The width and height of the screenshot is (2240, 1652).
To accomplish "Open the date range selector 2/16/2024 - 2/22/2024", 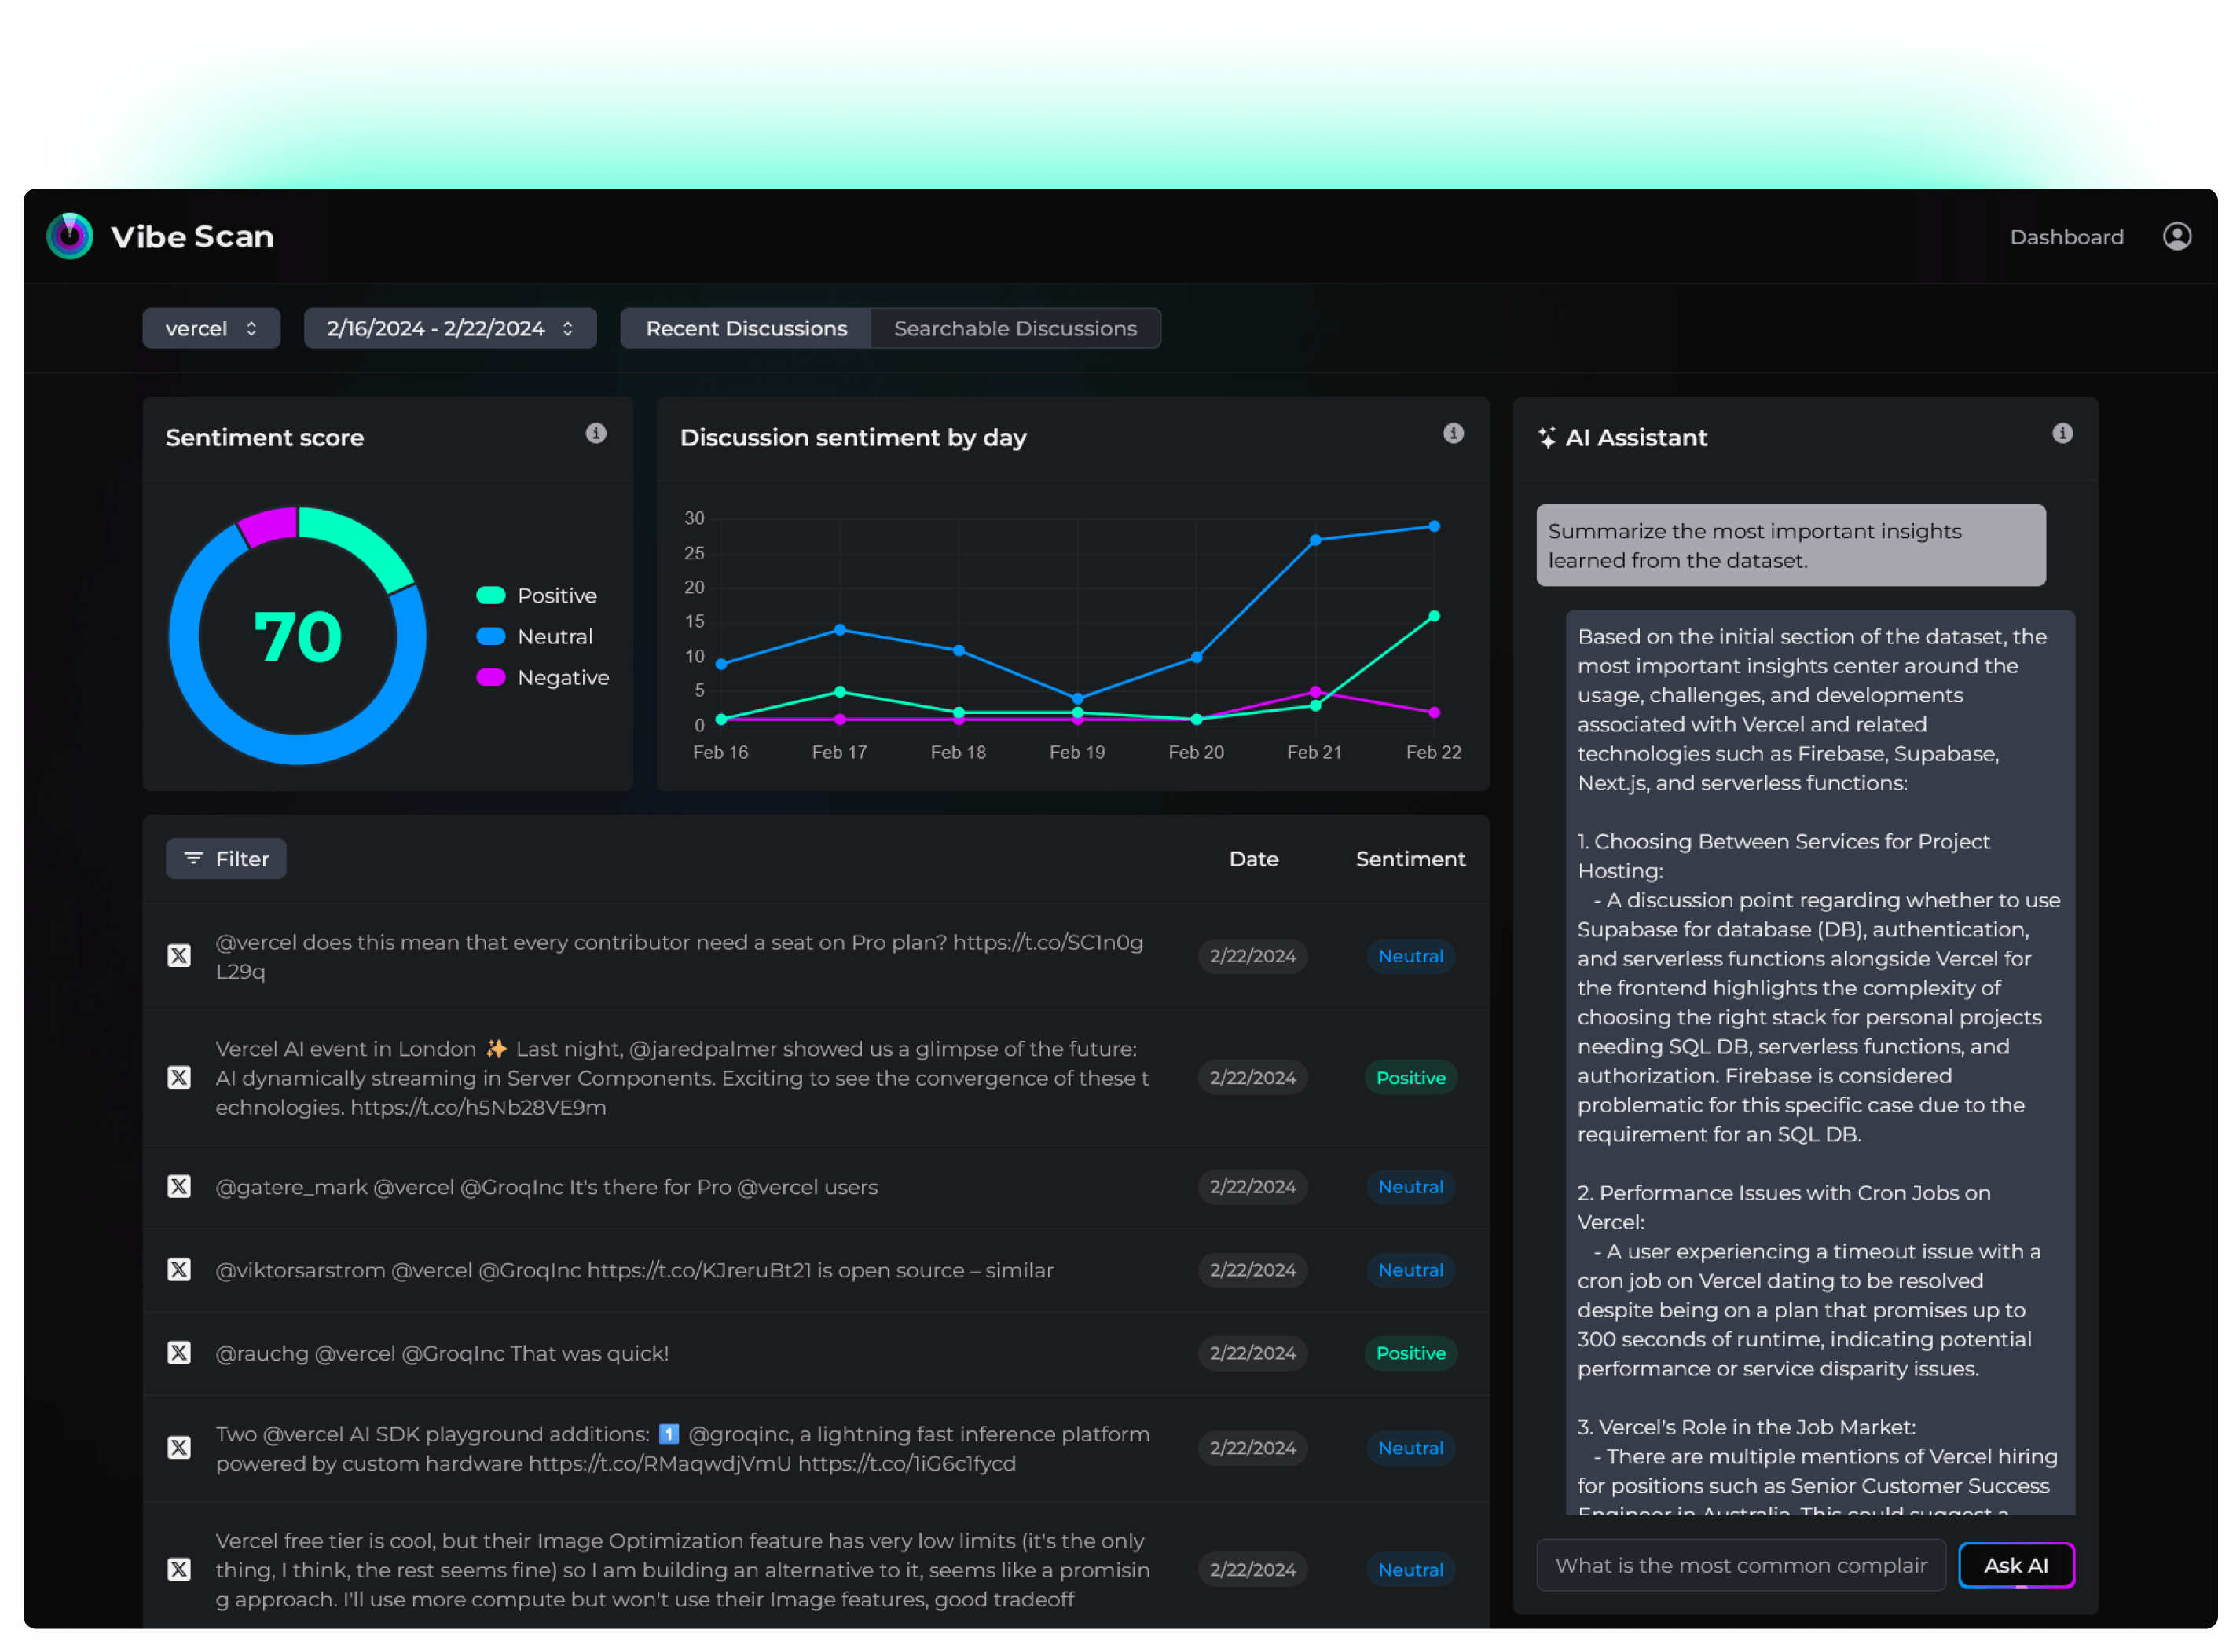I will [450, 328].
